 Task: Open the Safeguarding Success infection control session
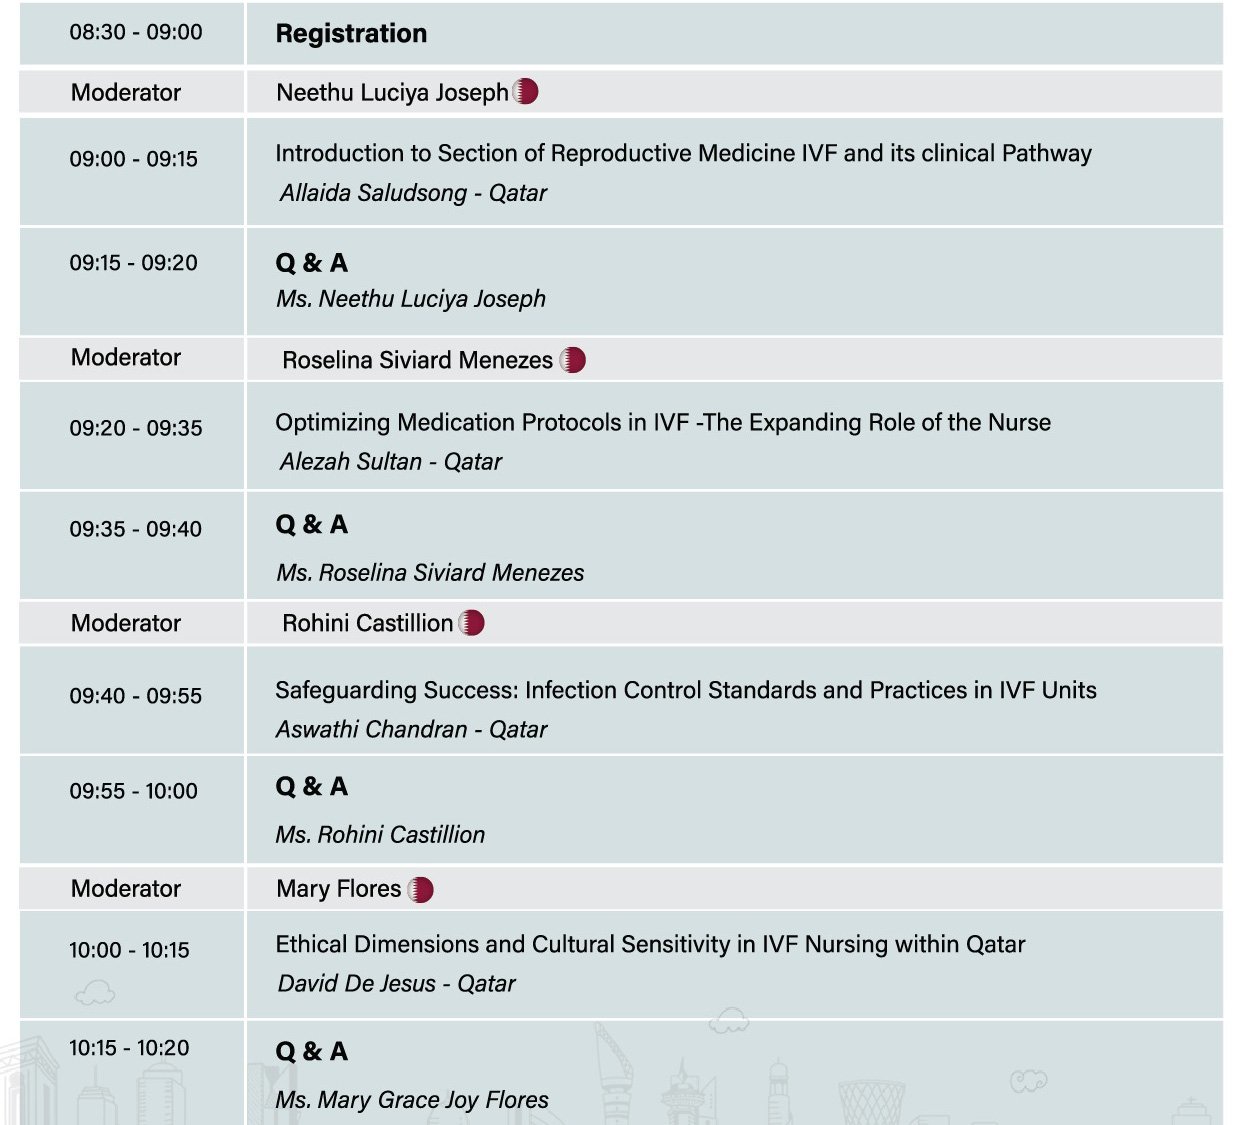click(x=685, y=690)
